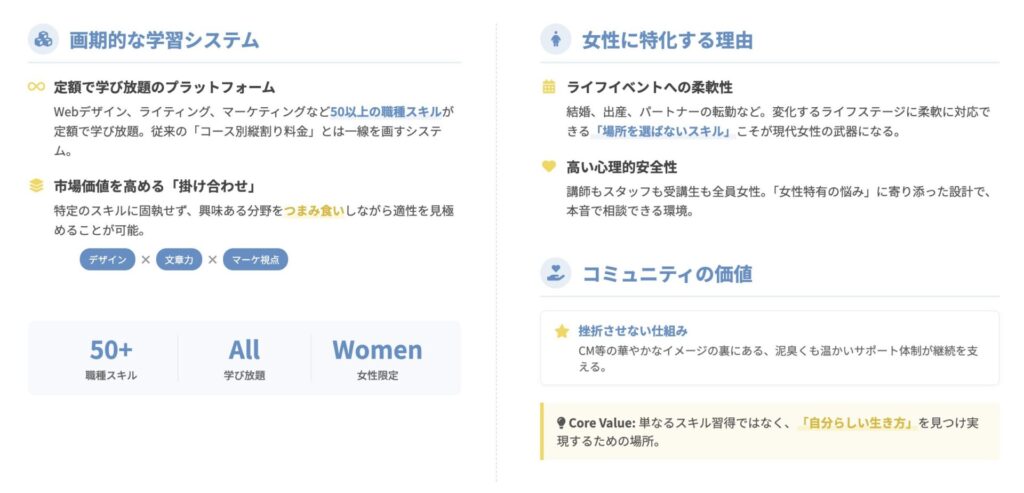
Task: Click the yellow つまみ食い highlighted word
Action: tap(313, 210)
